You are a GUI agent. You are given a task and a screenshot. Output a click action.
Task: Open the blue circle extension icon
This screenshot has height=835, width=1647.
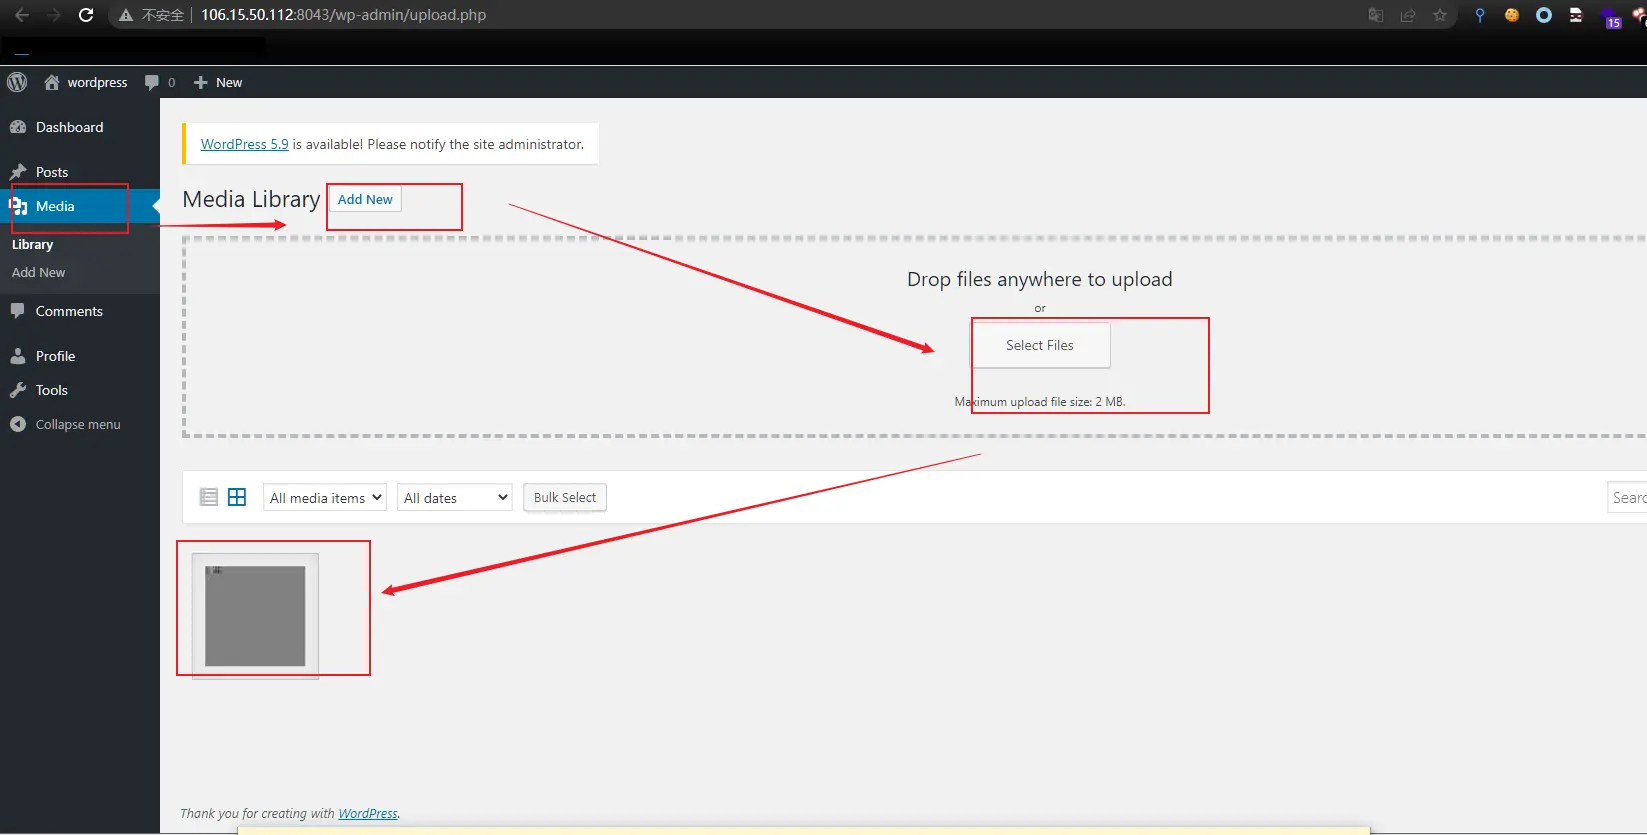coord(1544,15)
